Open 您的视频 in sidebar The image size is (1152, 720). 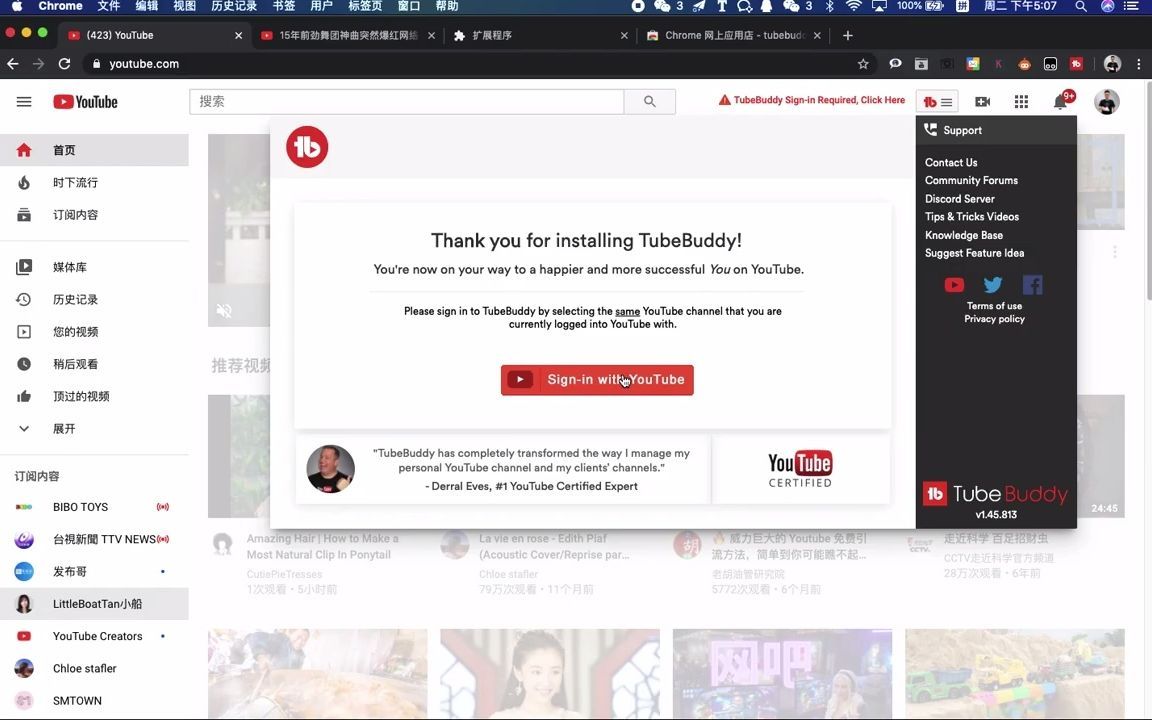(x=94, y=331)
